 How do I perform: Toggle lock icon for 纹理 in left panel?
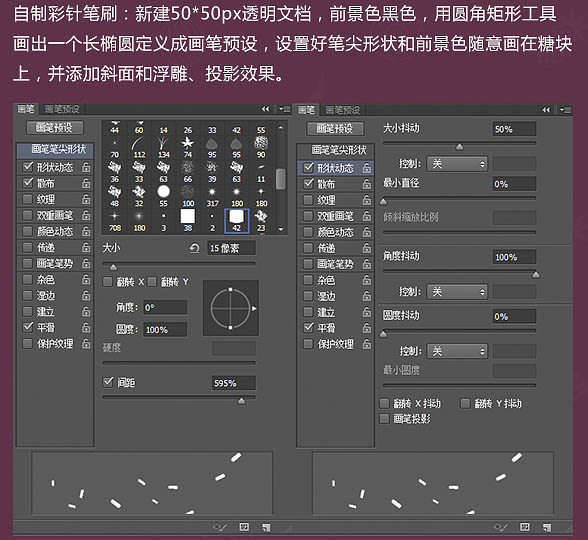point(86,200)
